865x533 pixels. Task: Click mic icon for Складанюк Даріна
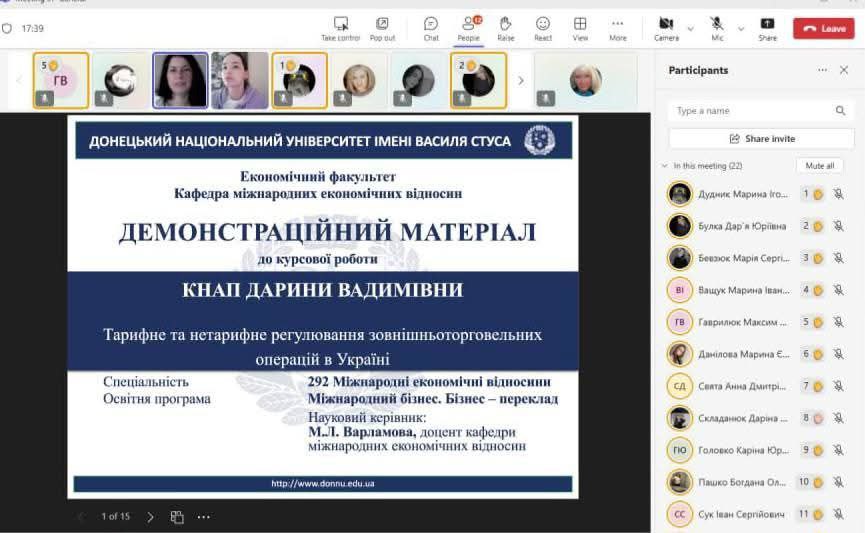tap(839, 418)
